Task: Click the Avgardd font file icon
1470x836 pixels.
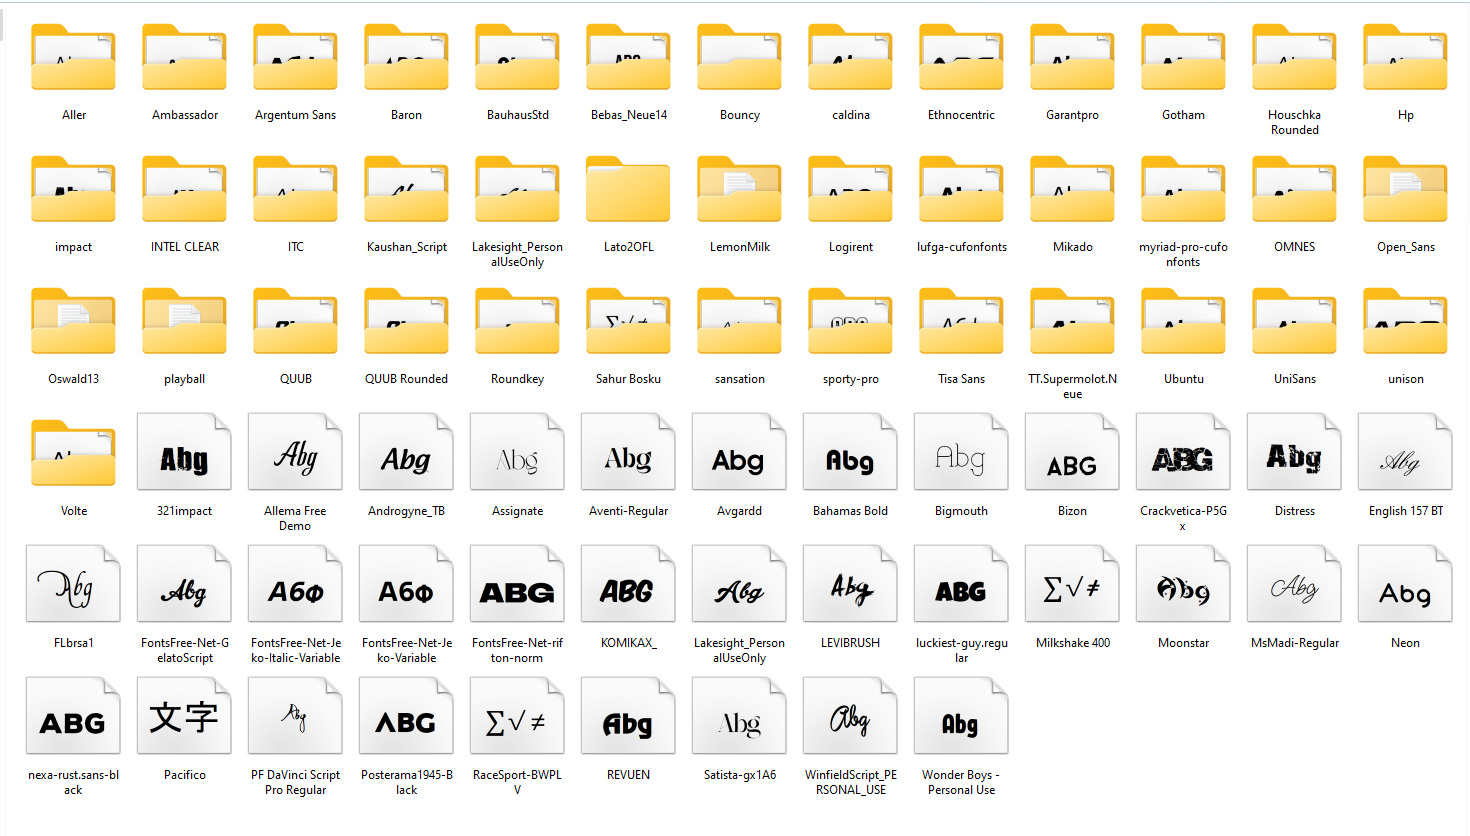Action: (739, 452)
